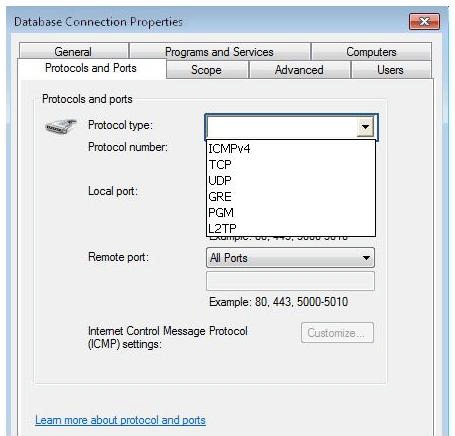
Task: Open Learn more about protocol and ports link
Action: click(x=120, y=420)
